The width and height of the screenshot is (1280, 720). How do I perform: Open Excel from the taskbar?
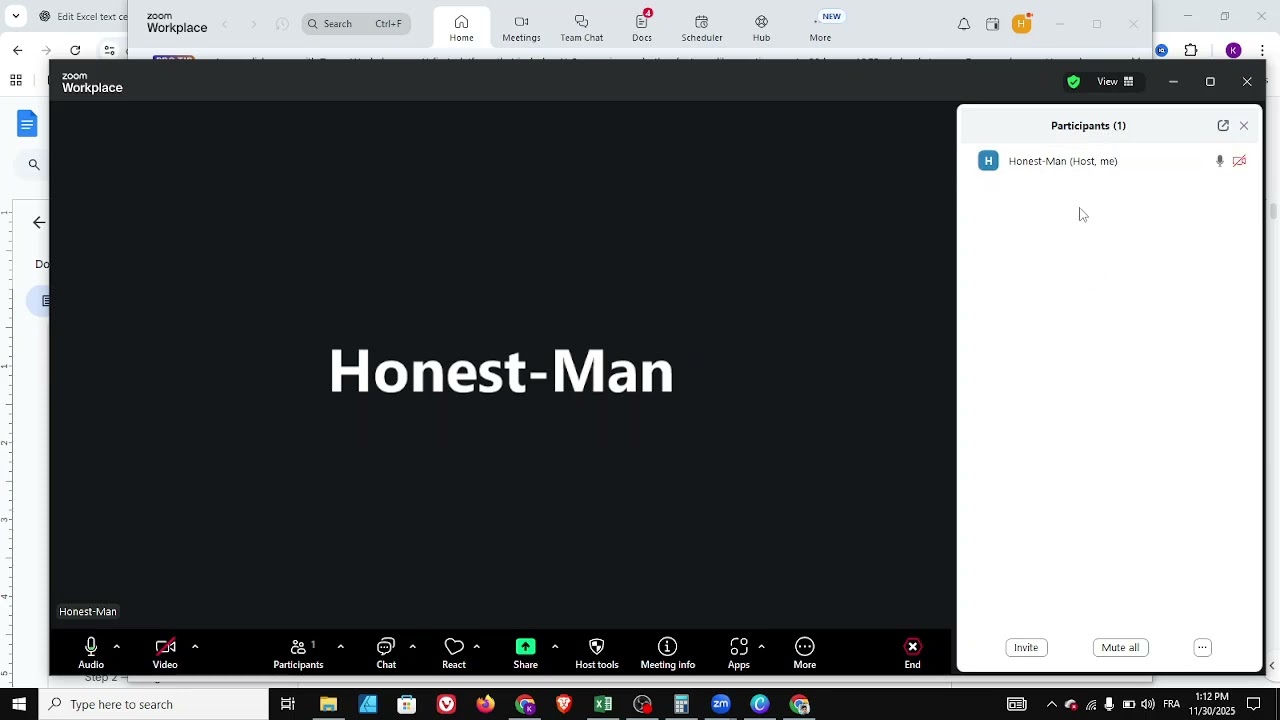[x=603, y=704]
